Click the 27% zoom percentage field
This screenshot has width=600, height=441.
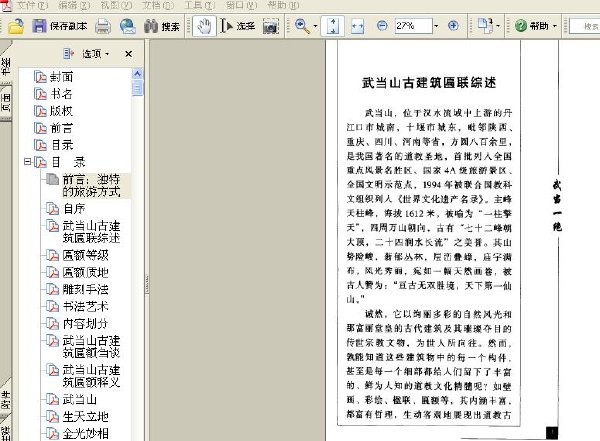coord(414,26)
